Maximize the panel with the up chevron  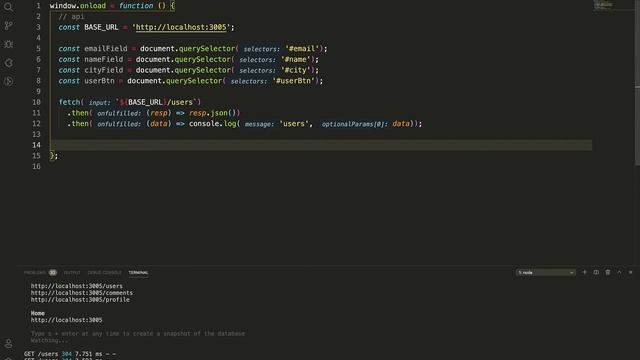coord(619,272)
